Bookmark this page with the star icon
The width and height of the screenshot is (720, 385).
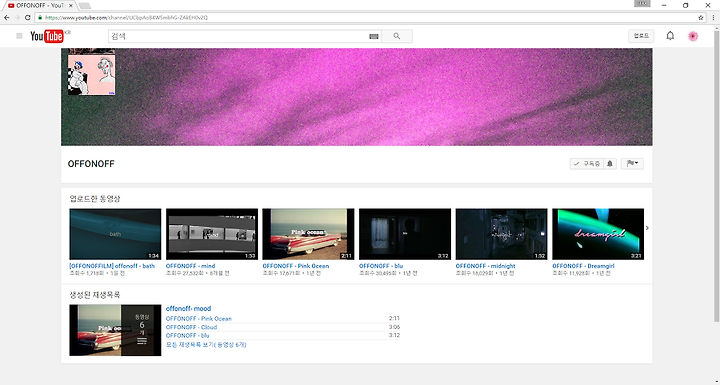tap(701, 17)
